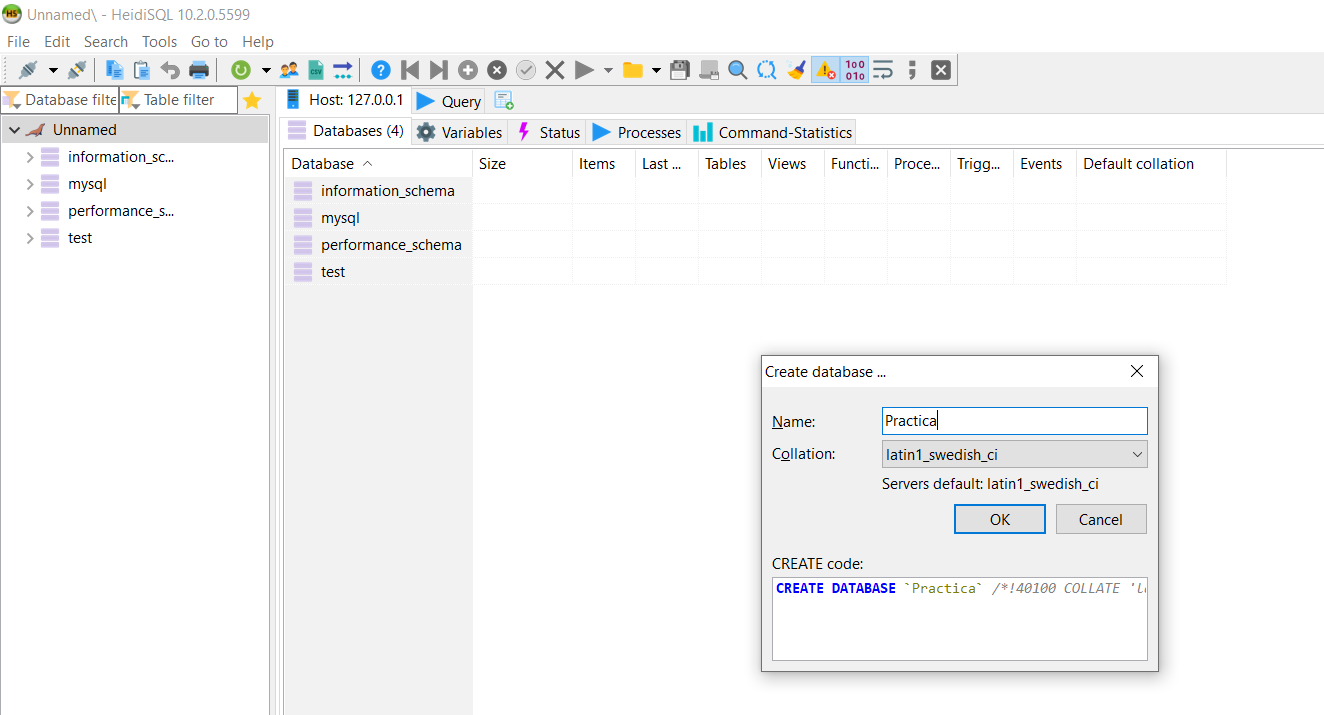Open the Collation combo box
1324x715 pixels.
tap(1014, 454)
